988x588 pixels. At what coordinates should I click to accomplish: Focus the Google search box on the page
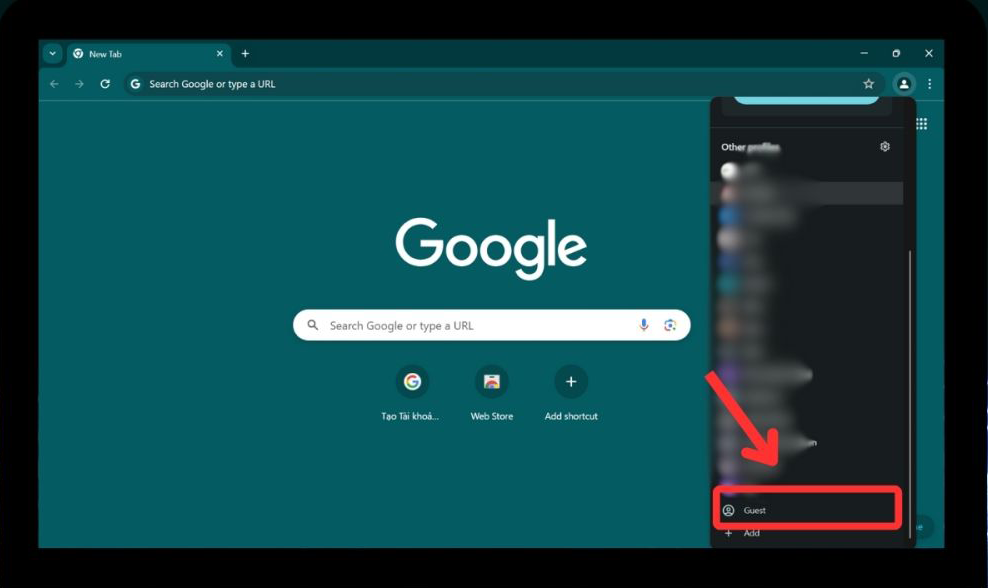point(491,325)
